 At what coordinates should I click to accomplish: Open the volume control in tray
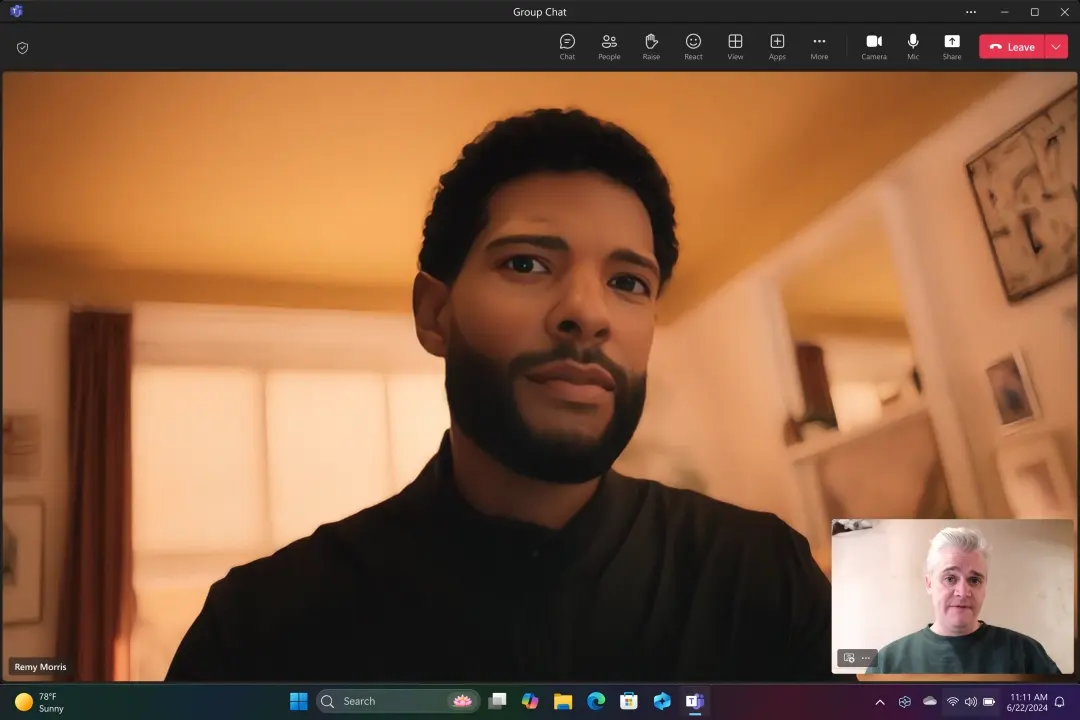(x=970, y=702)
